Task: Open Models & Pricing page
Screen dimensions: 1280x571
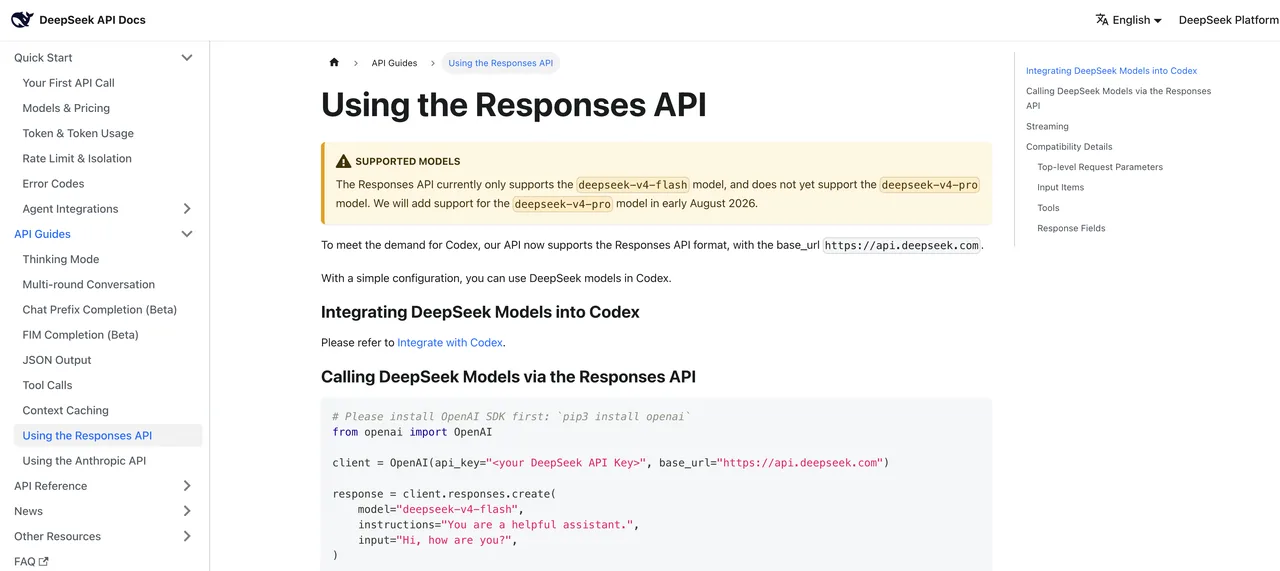Action: click(x=66, y=108)
